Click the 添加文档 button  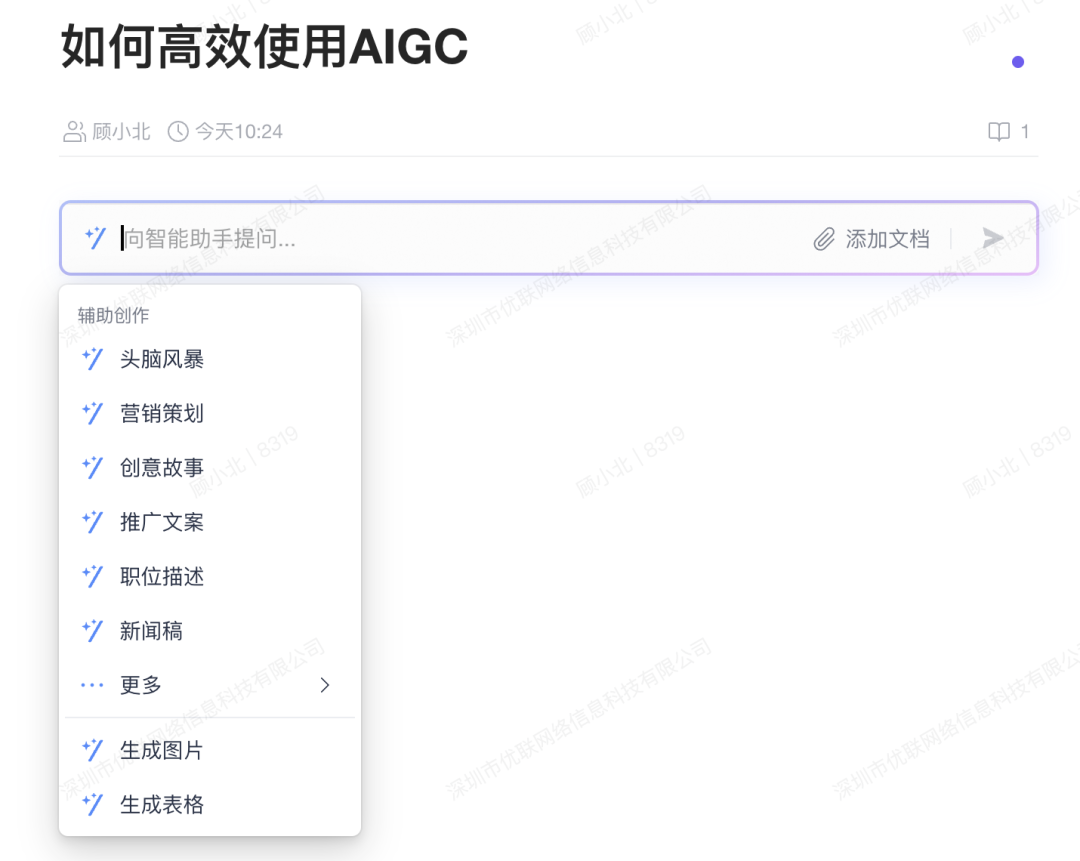[872, 239]
